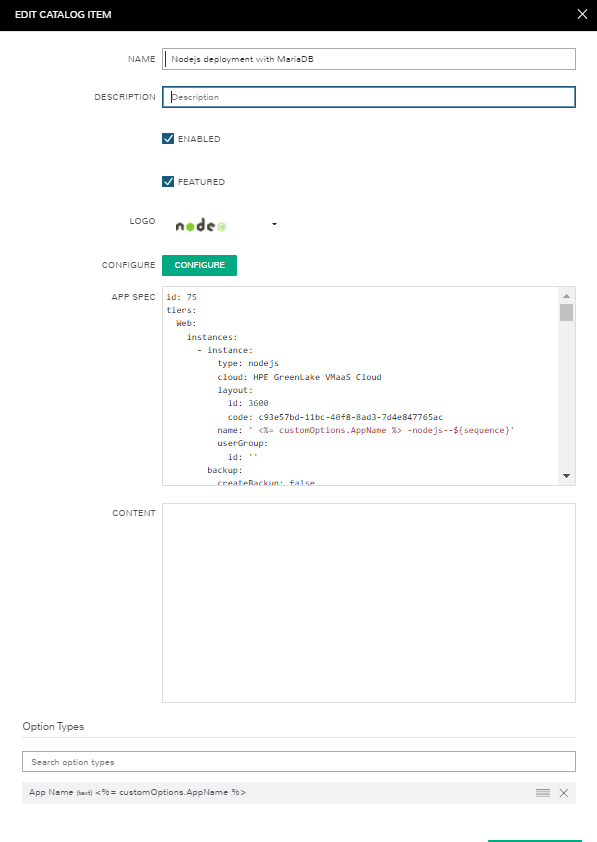Click inside the empty Content text area
Image resolution: width=597 pixels, height=842 pixels.
click(369, 603)
